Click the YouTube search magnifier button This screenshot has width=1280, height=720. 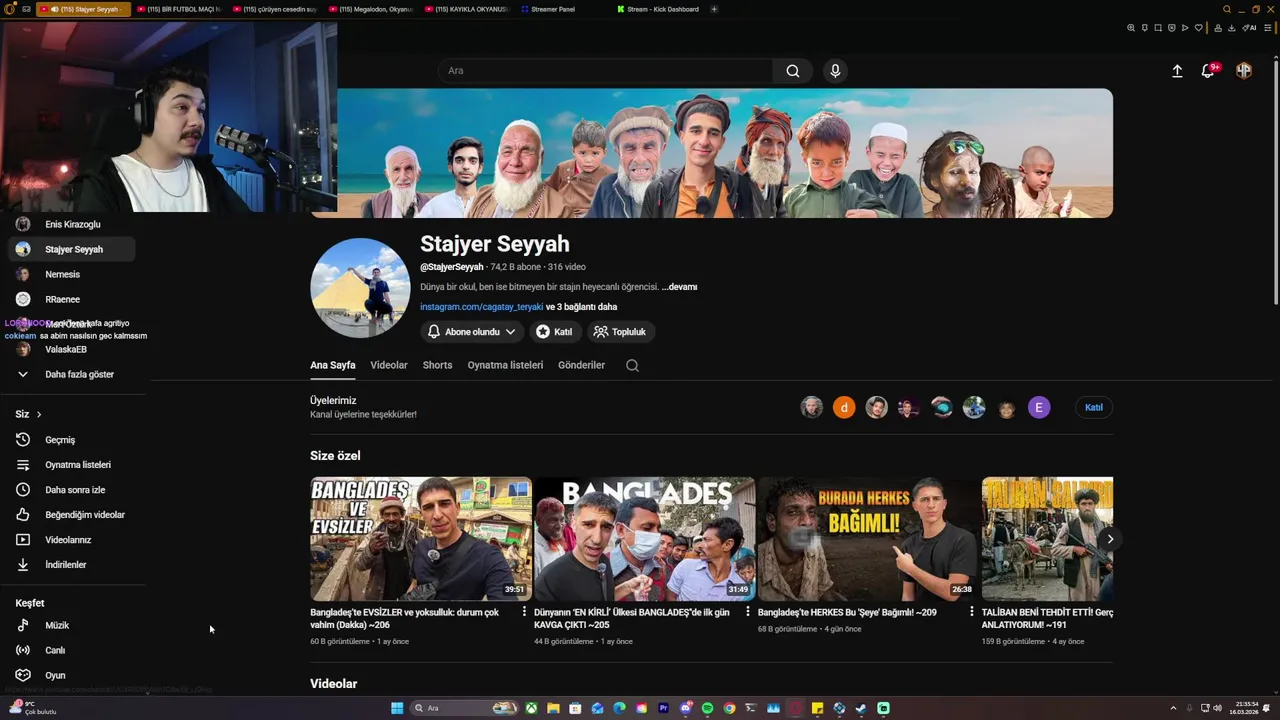pyautogui.click(x=792, y=71)
